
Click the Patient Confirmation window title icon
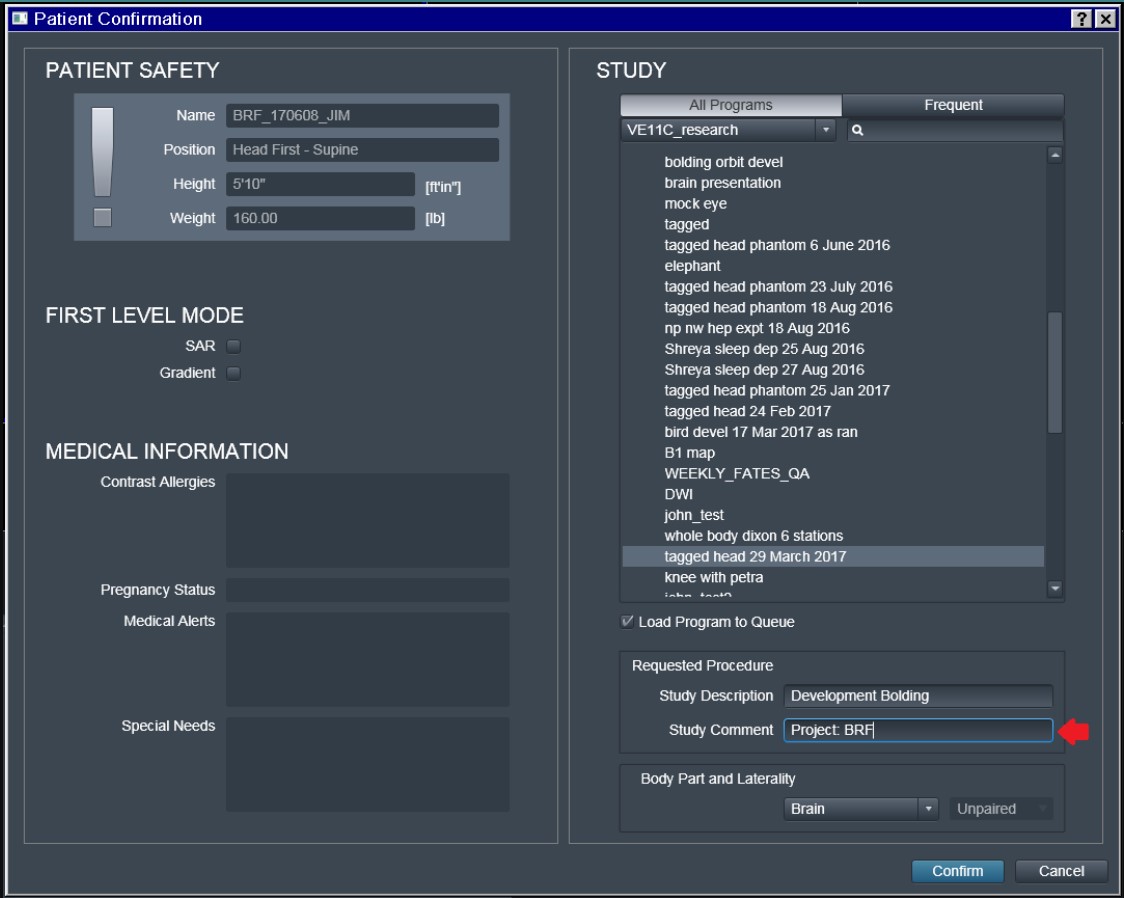[20, 19]
